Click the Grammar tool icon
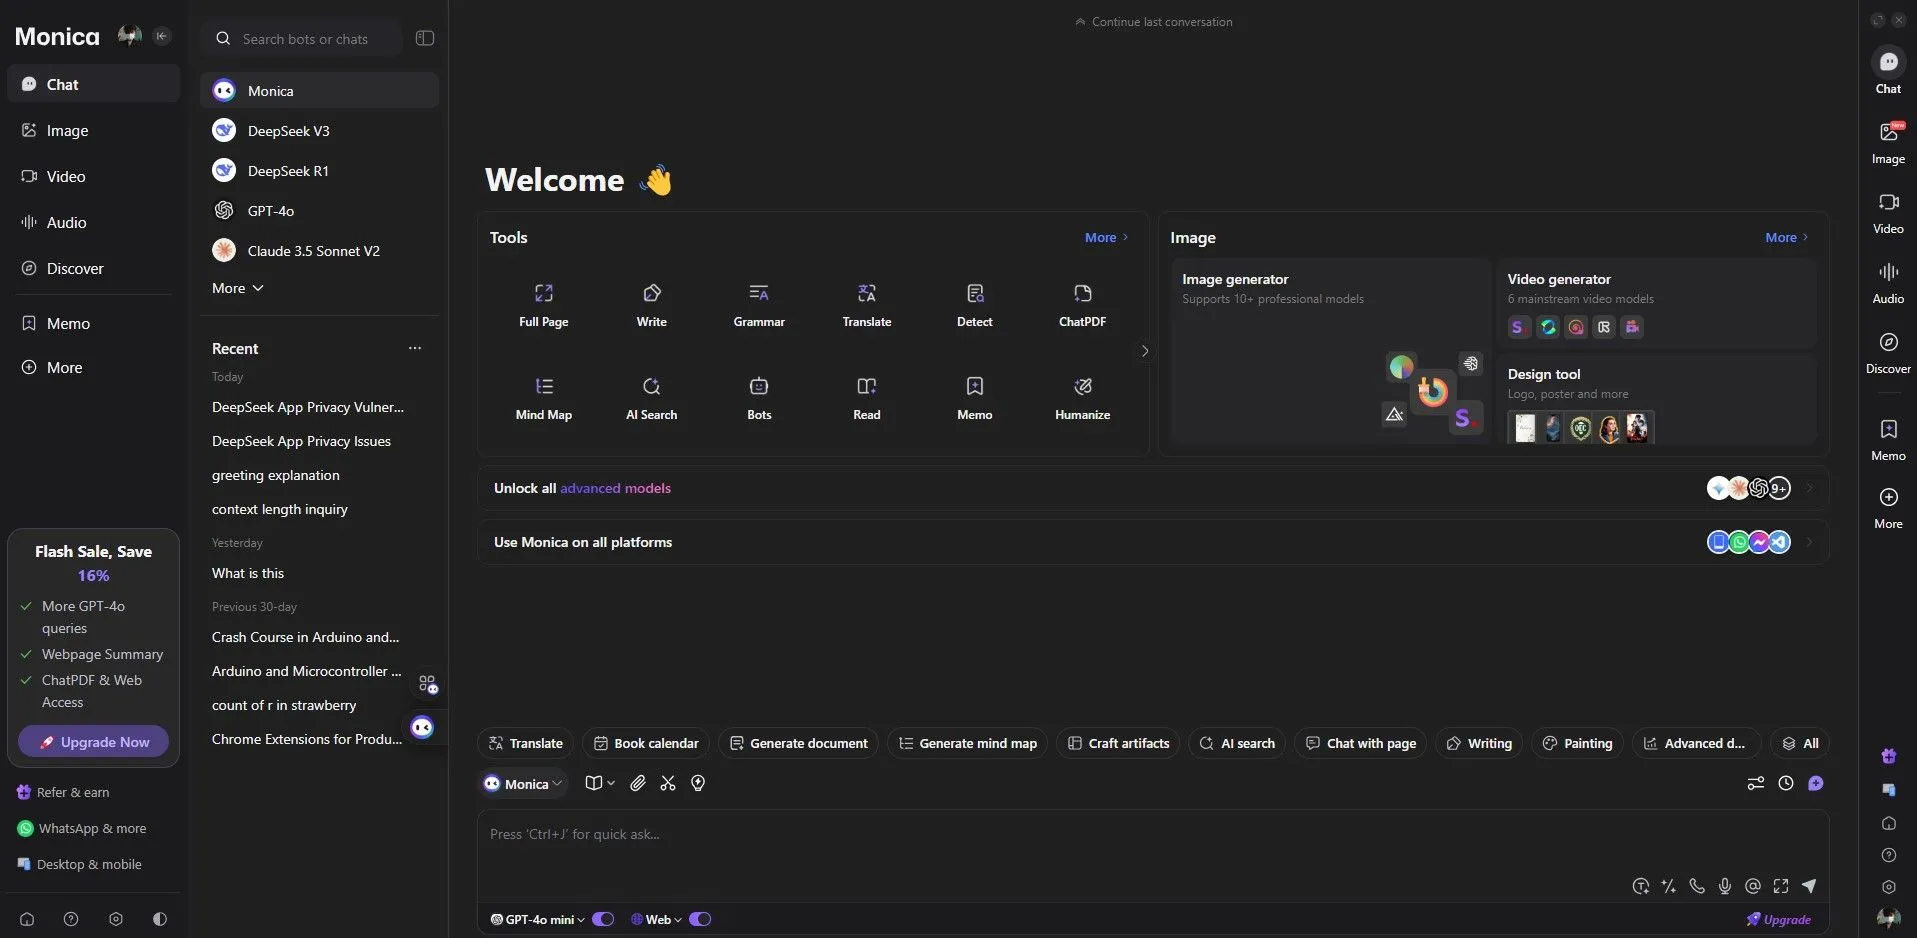Image resolution: width=1917 pixels, height=938 pixels. coord(759,293)
